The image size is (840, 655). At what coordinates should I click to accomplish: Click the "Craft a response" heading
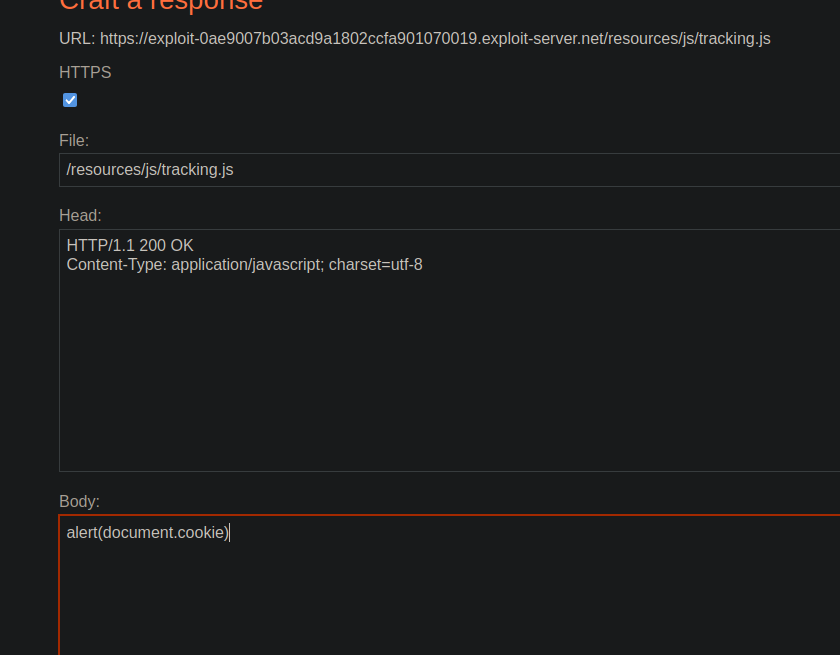(160, 4)
